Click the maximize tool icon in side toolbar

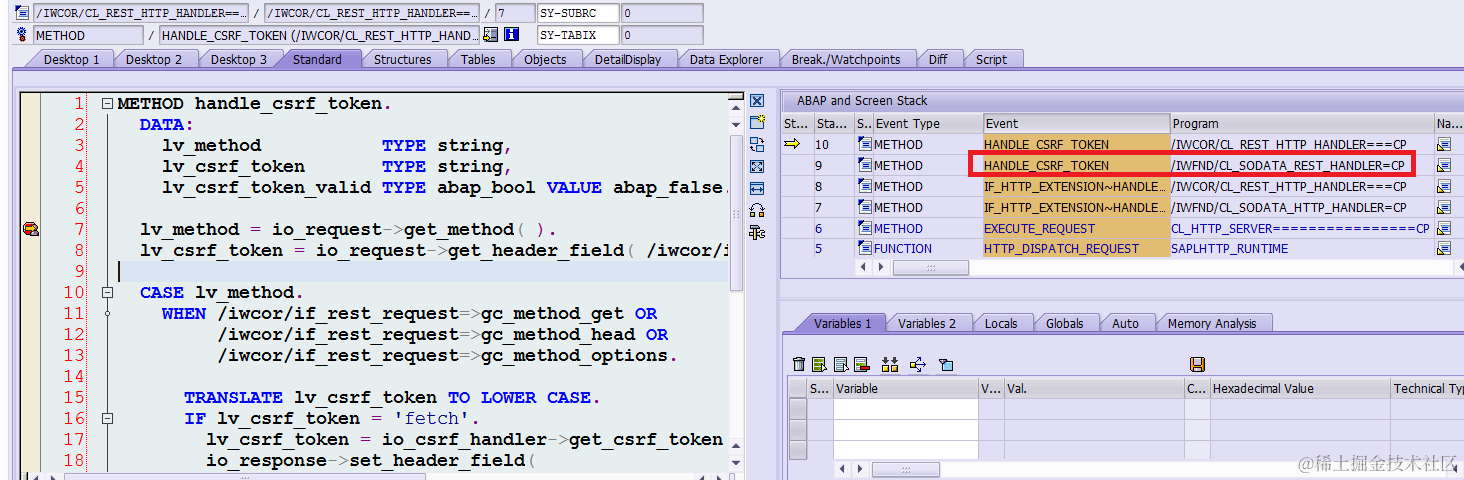point(757,167)
